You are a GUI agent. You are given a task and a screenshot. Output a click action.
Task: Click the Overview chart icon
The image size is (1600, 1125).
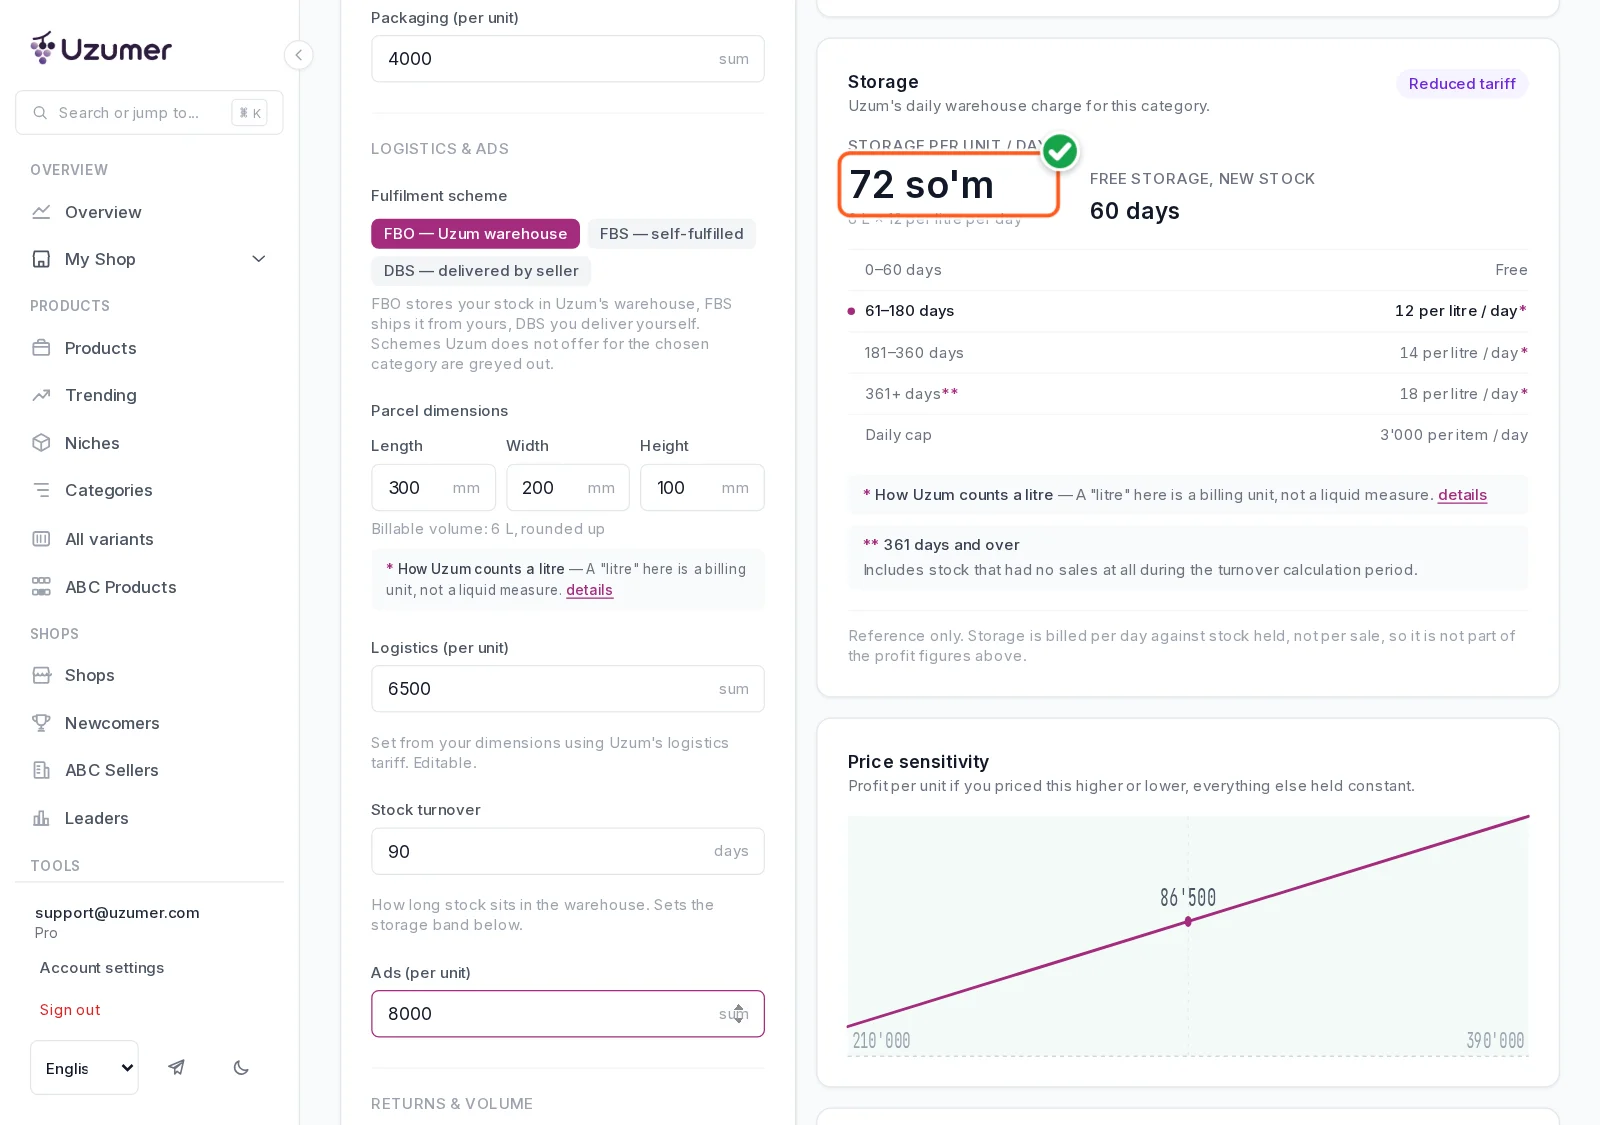point(41,212)
